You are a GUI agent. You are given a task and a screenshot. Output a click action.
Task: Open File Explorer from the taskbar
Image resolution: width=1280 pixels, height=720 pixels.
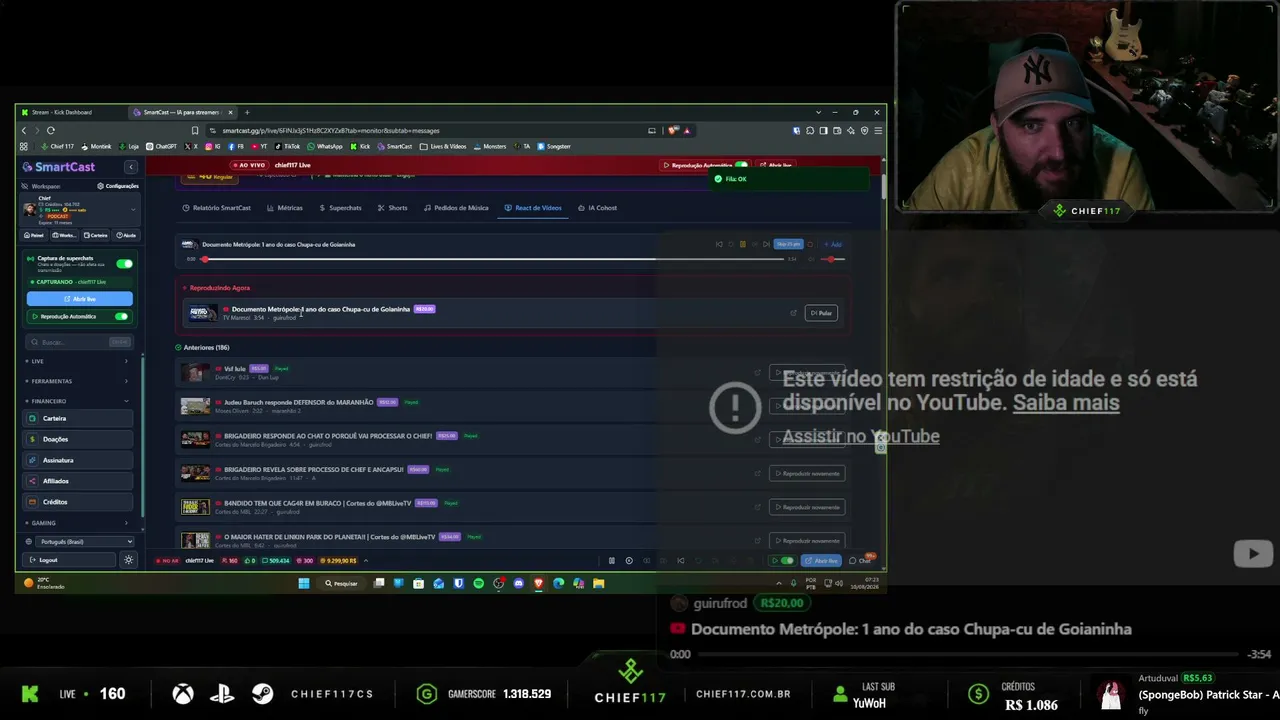coord(598,583)
